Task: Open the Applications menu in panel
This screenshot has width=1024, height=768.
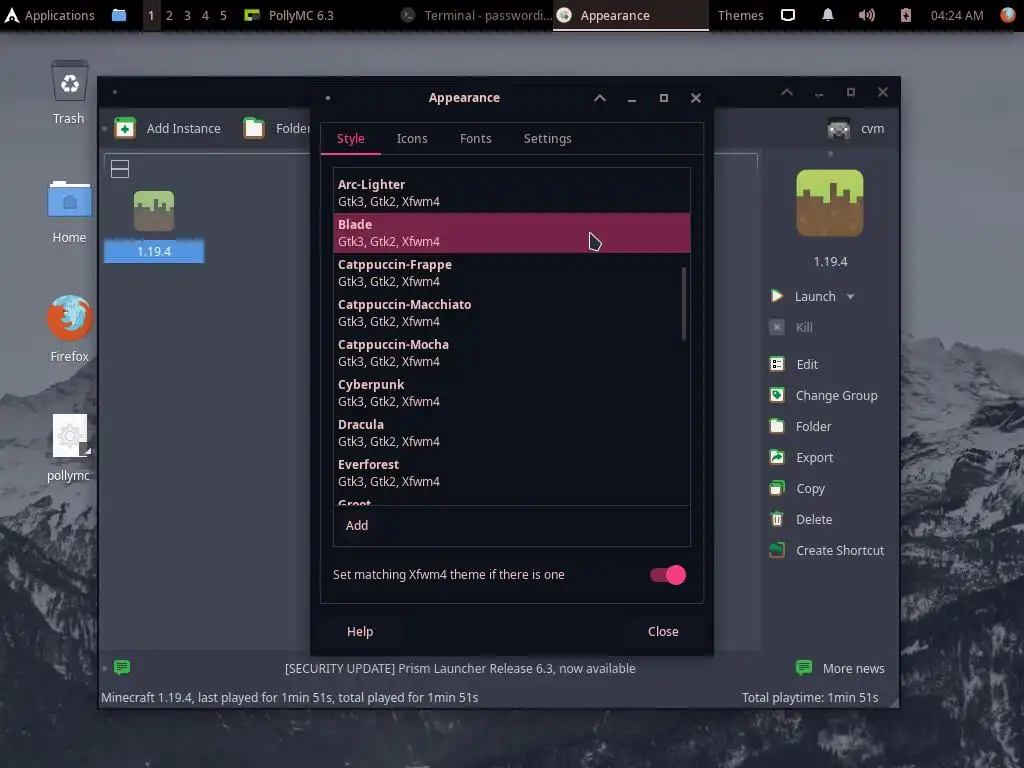Action: pyautogui.click(x=50, y=15)
